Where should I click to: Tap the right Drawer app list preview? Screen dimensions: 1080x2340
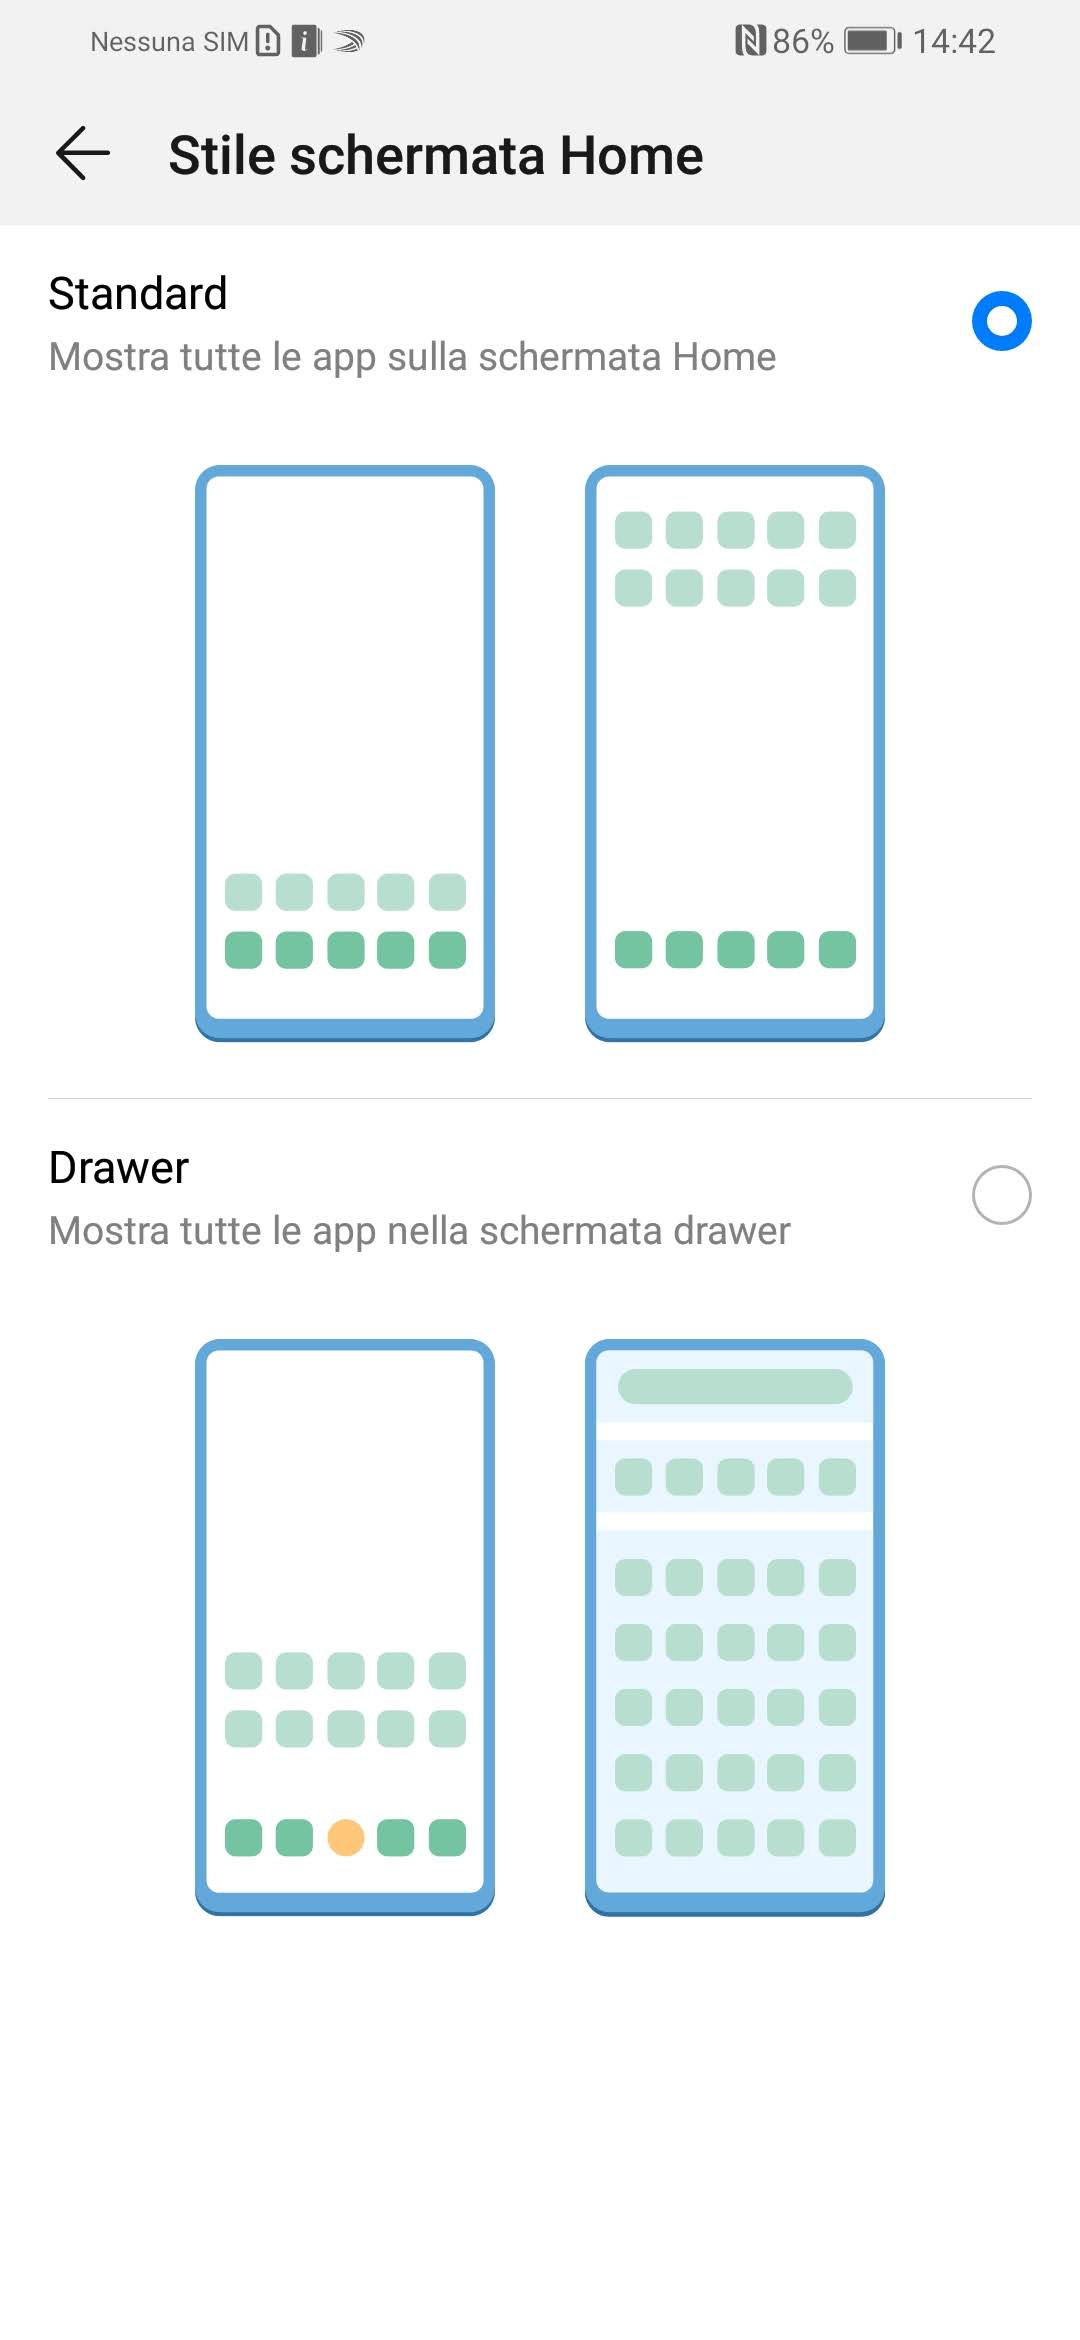click(x=735, y=1626)
